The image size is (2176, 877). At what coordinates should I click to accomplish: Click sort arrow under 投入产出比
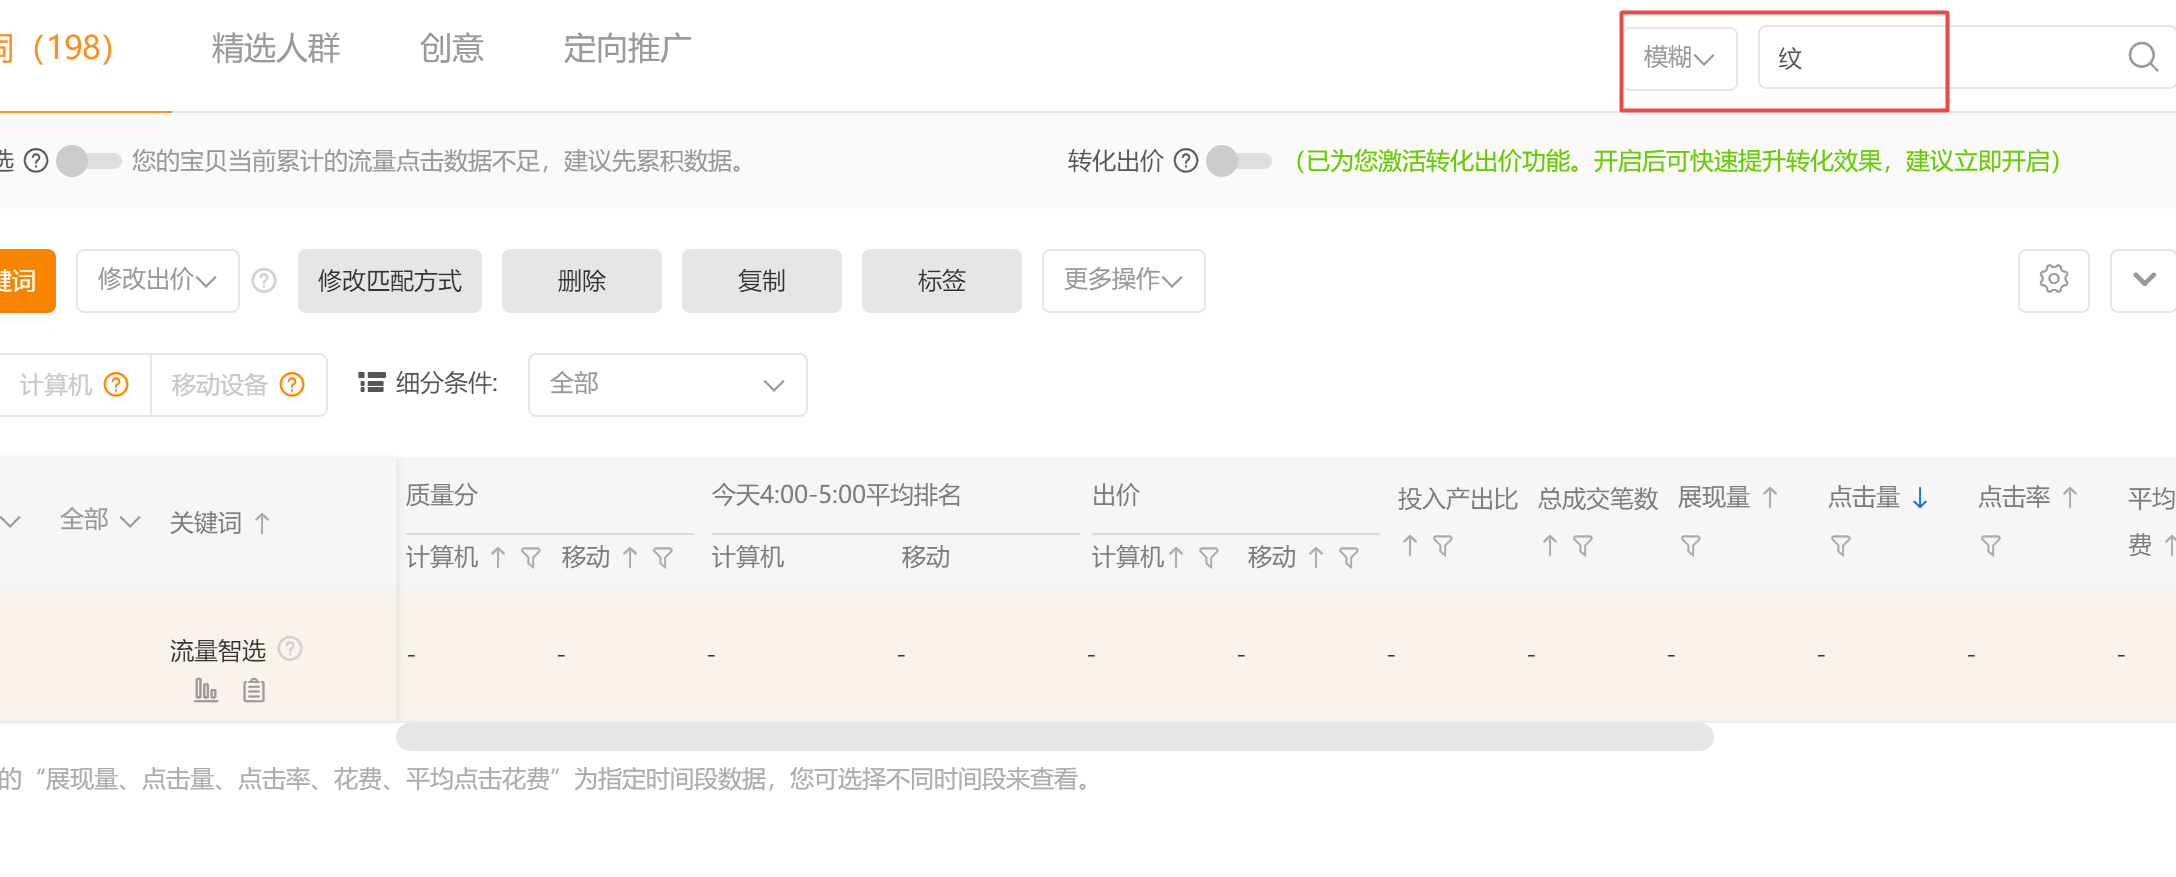1410,546
